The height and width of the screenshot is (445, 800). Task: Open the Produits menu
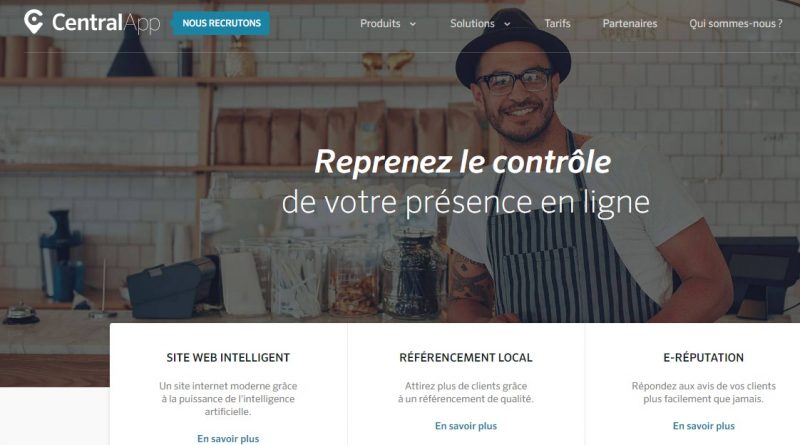[380, 23]
